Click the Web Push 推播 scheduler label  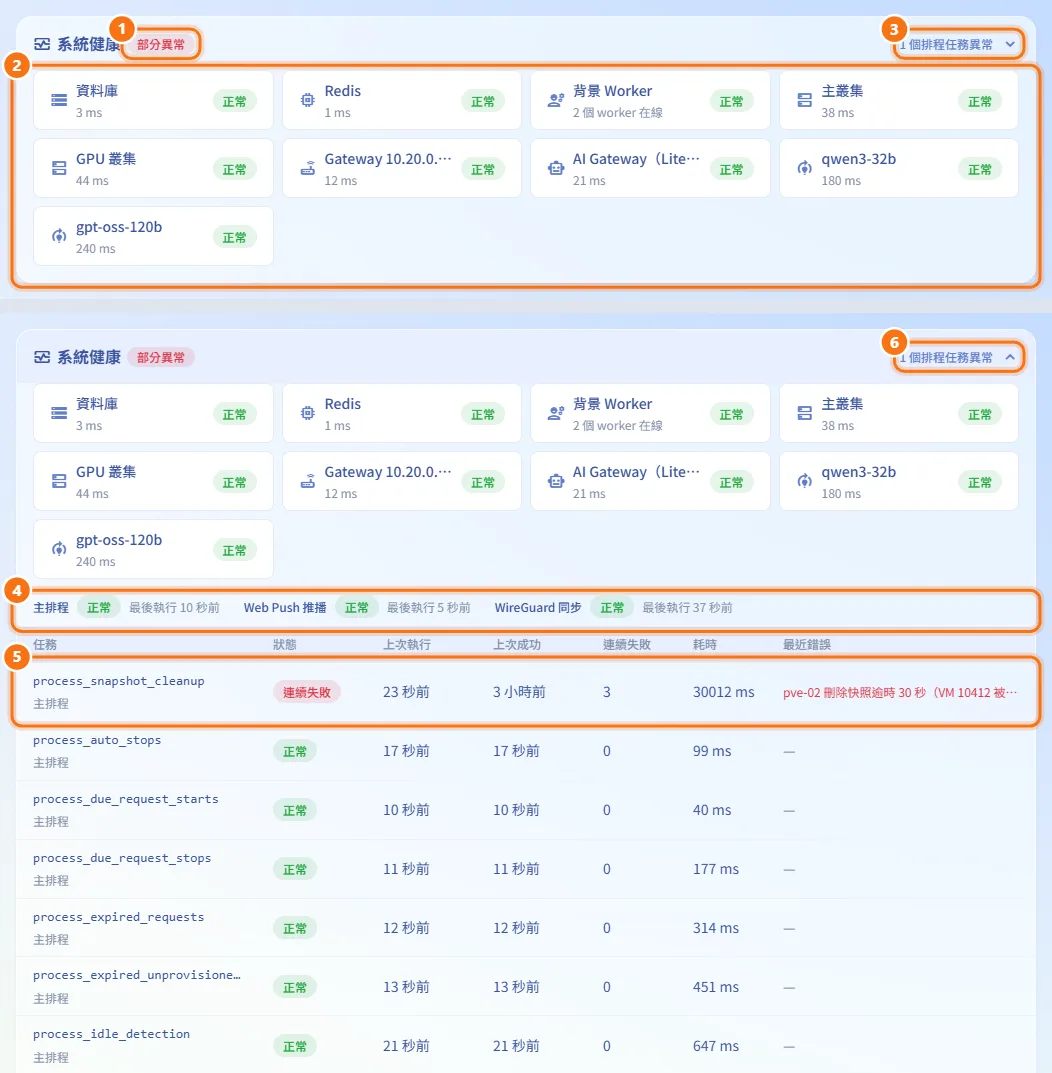click(x=285, y=608)
